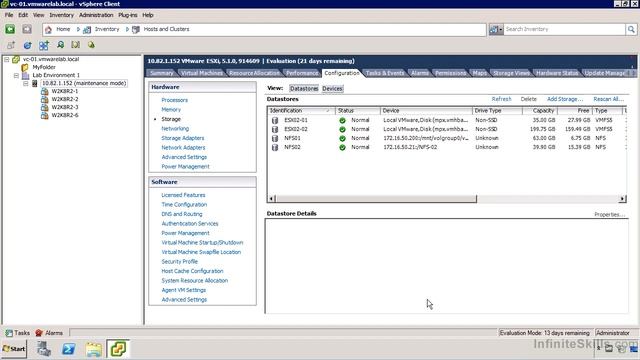Collapse the vc-01.vmwarelab.local tree node
The width and height of the screenshot is (640, 360).
coord(7,60)
